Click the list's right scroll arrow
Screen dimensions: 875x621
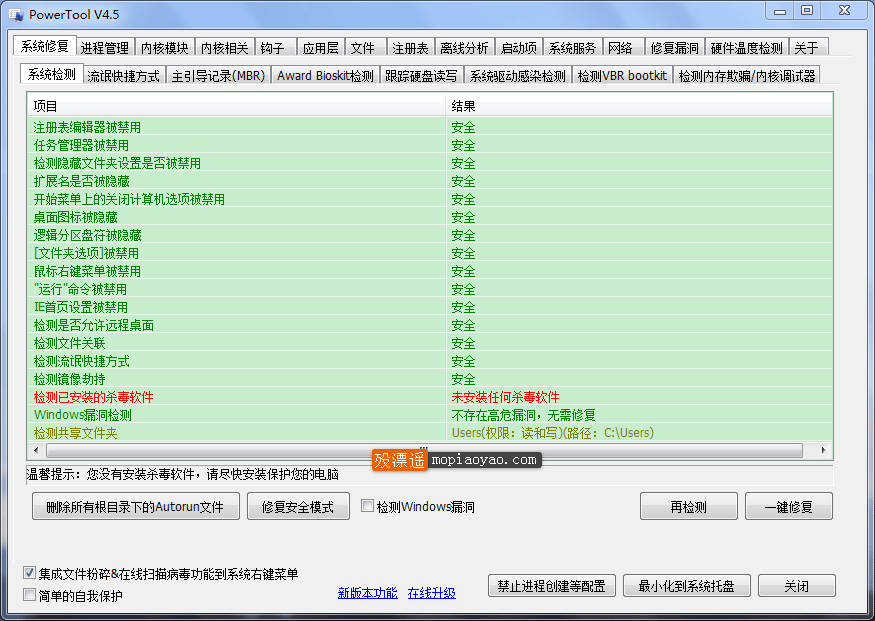pos(823,450)
